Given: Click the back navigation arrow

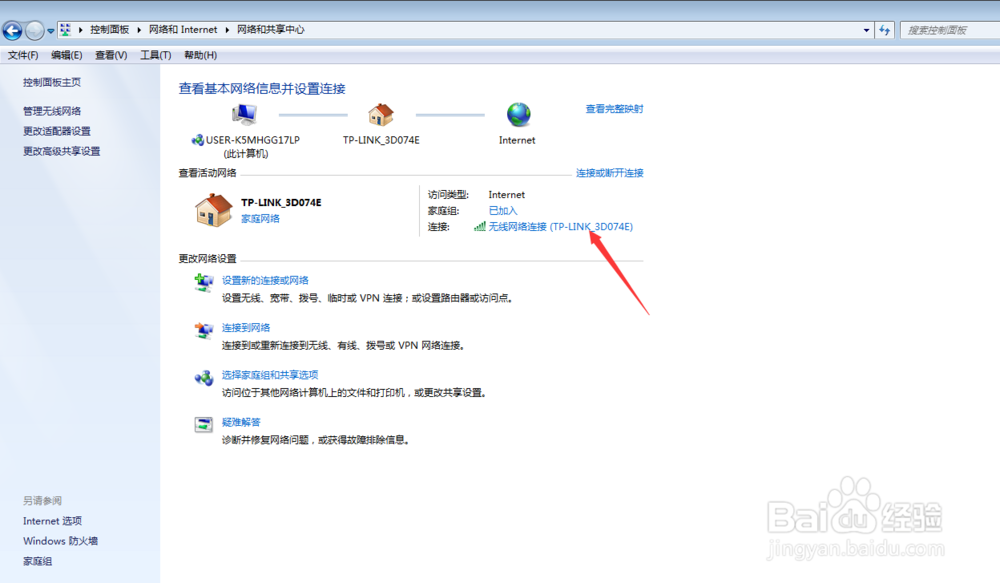Looking at the screenshot, I should click(x=13, y=30).
